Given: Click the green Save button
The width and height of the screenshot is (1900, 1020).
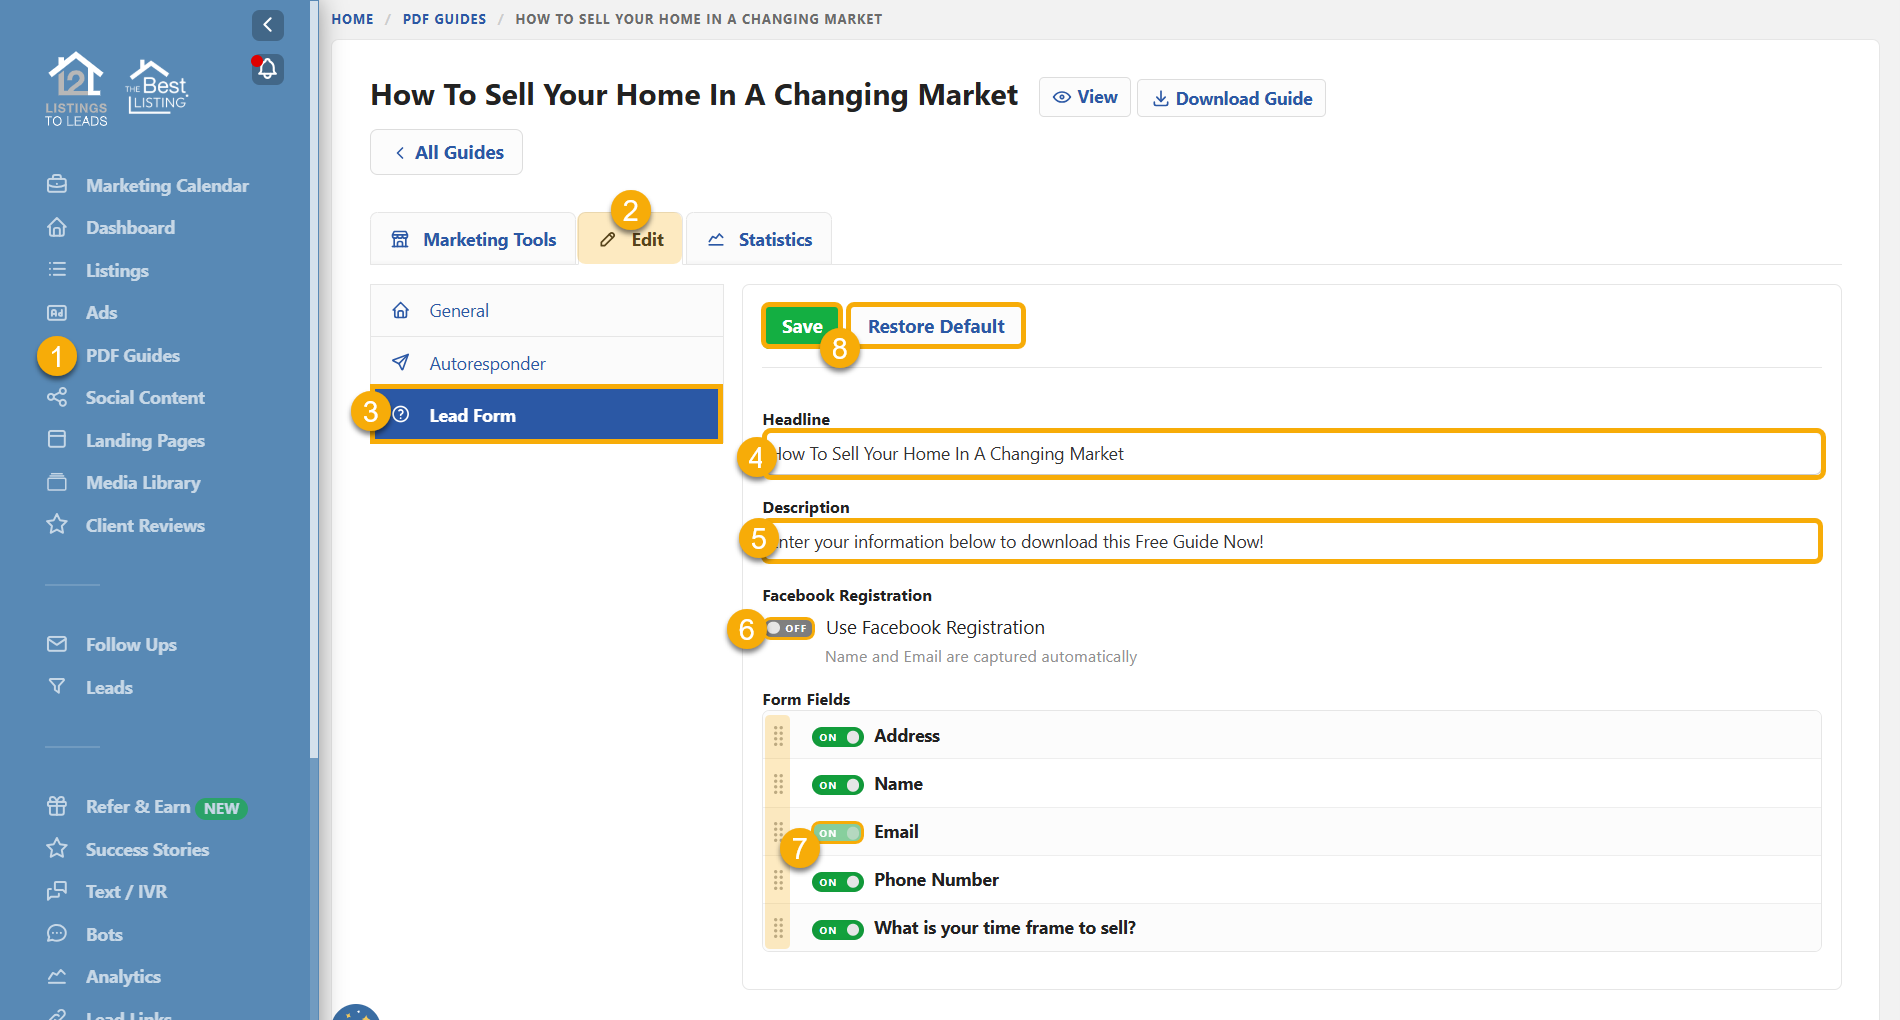Looking at the screenshot, I should [801, 327].
